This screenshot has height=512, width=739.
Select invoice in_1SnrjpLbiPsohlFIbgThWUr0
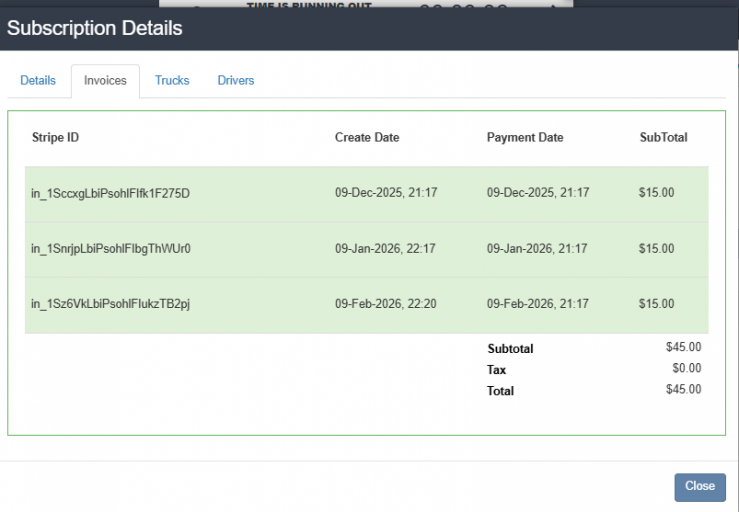pos(367,249)
